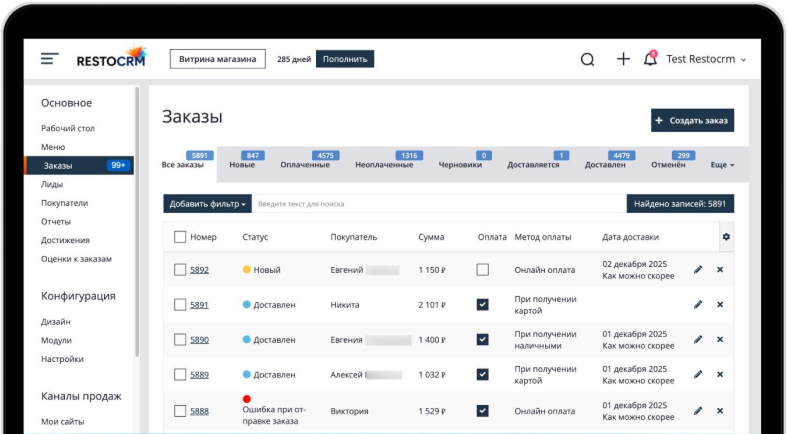Switch to the Отменён tab

pyautogui.click(x=668, y=165)
